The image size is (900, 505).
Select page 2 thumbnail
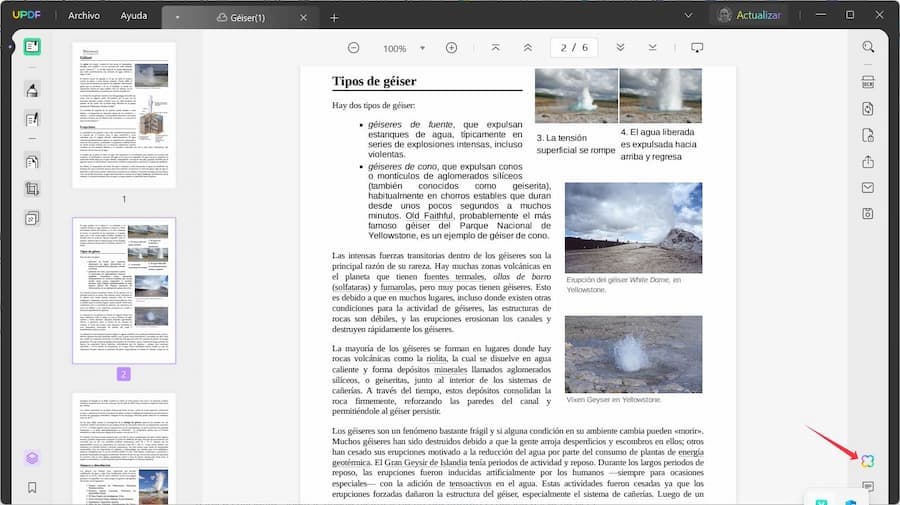point(124,290)
